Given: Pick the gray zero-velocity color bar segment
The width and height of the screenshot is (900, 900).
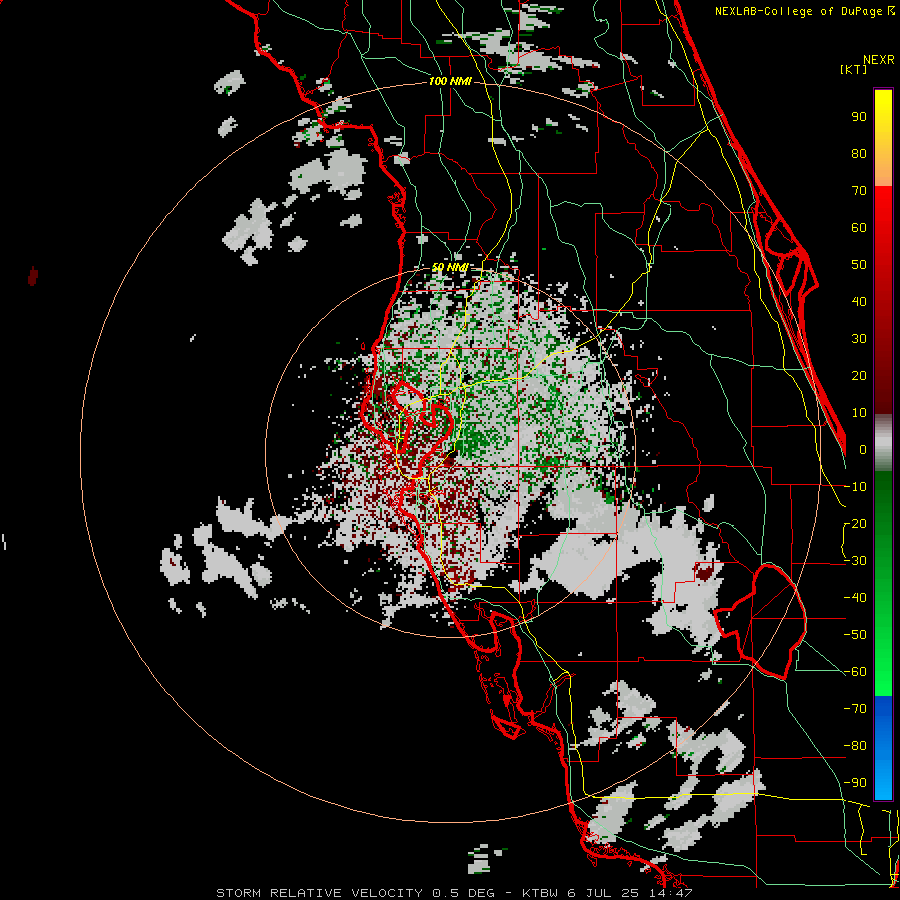Looking at the screenshot, I should (883, 443).
